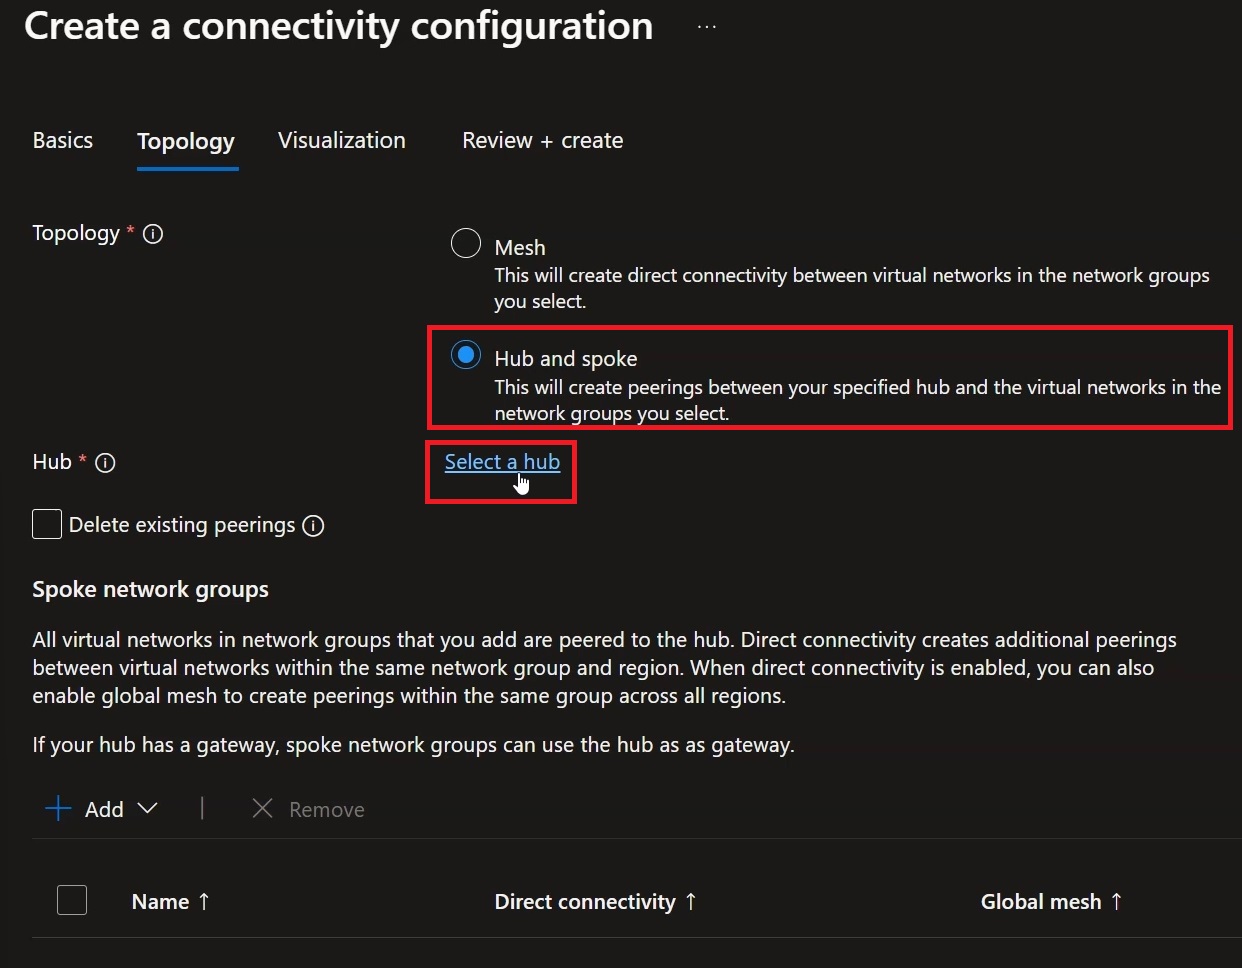The image size is (1242, 968).
Task: Expand the Add dropdown chevron
Action: pyautogui.click(x=147, y=808)
